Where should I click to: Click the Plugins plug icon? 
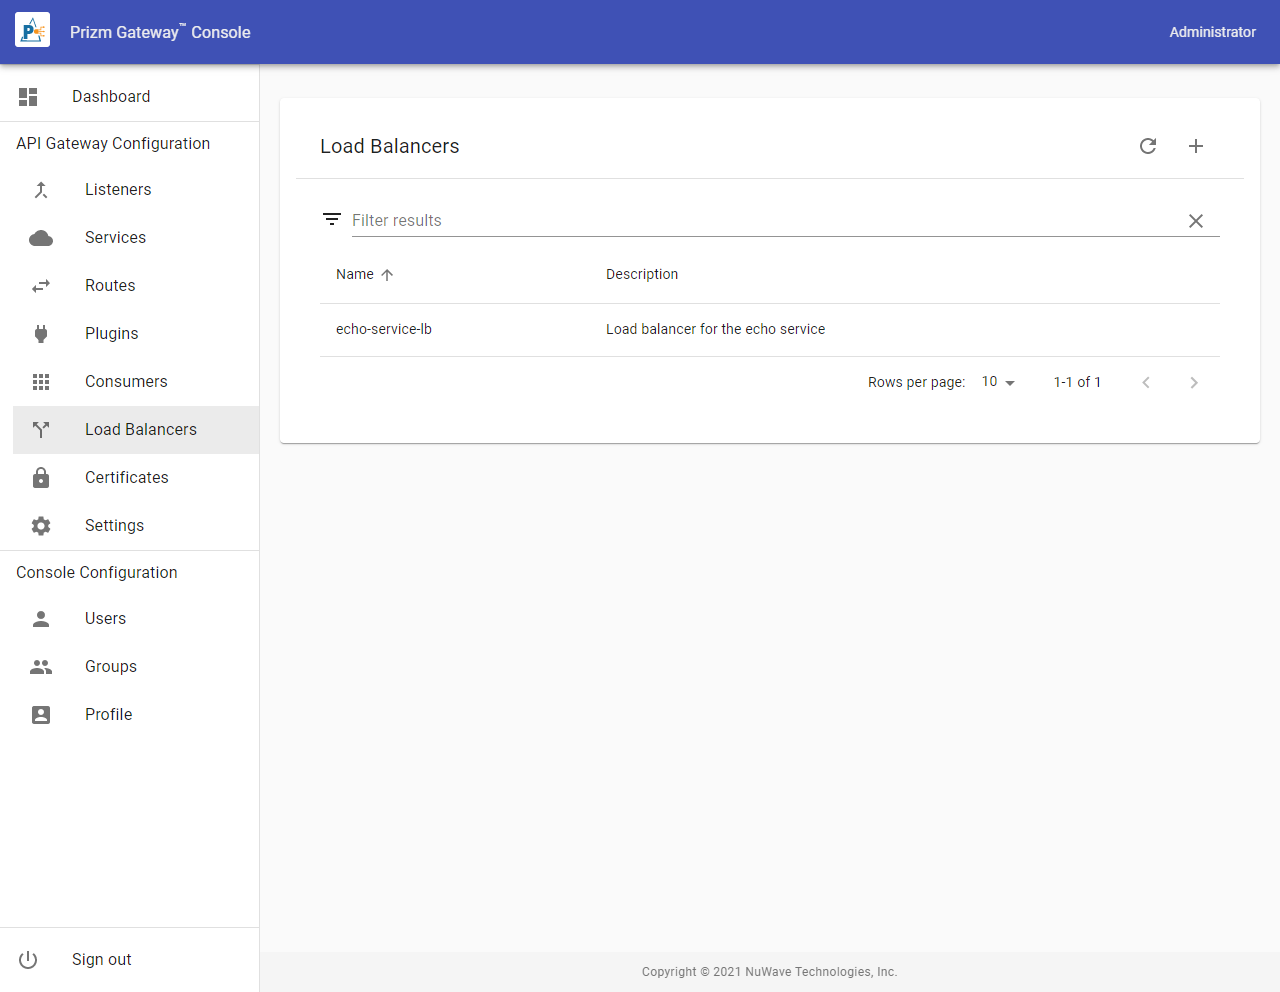[41, 334]
